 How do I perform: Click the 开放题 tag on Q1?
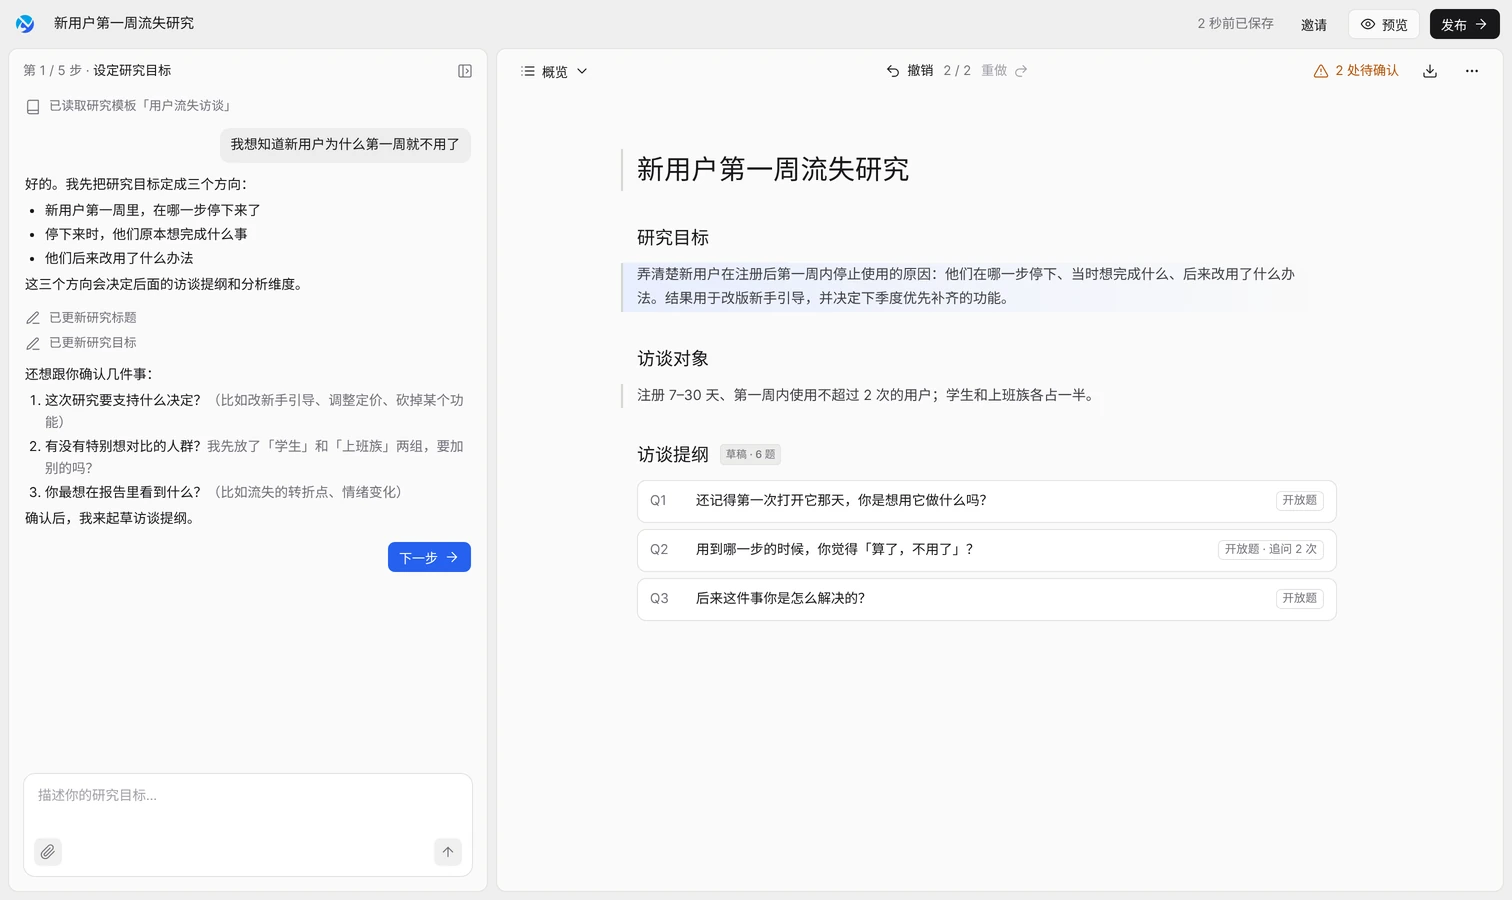(1300, 501)
